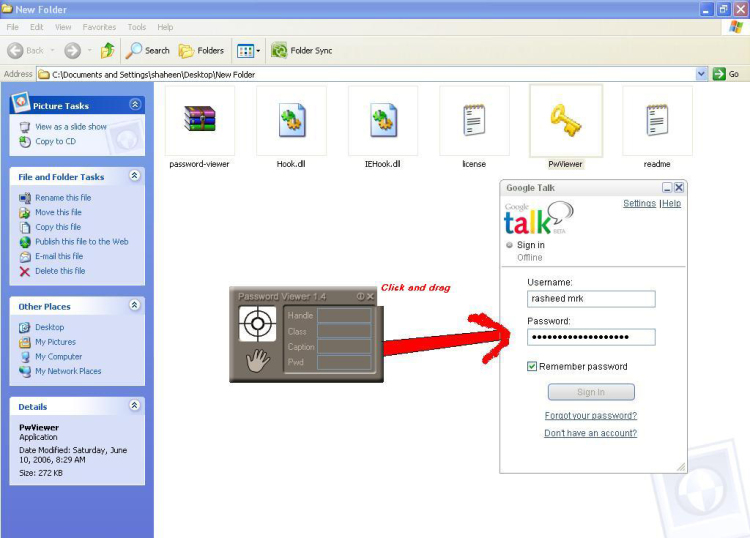Collapse the File and Folder Tasks panel
This screenshot has height=538, width=750.
pyautogui.click(x=135, y=176)
